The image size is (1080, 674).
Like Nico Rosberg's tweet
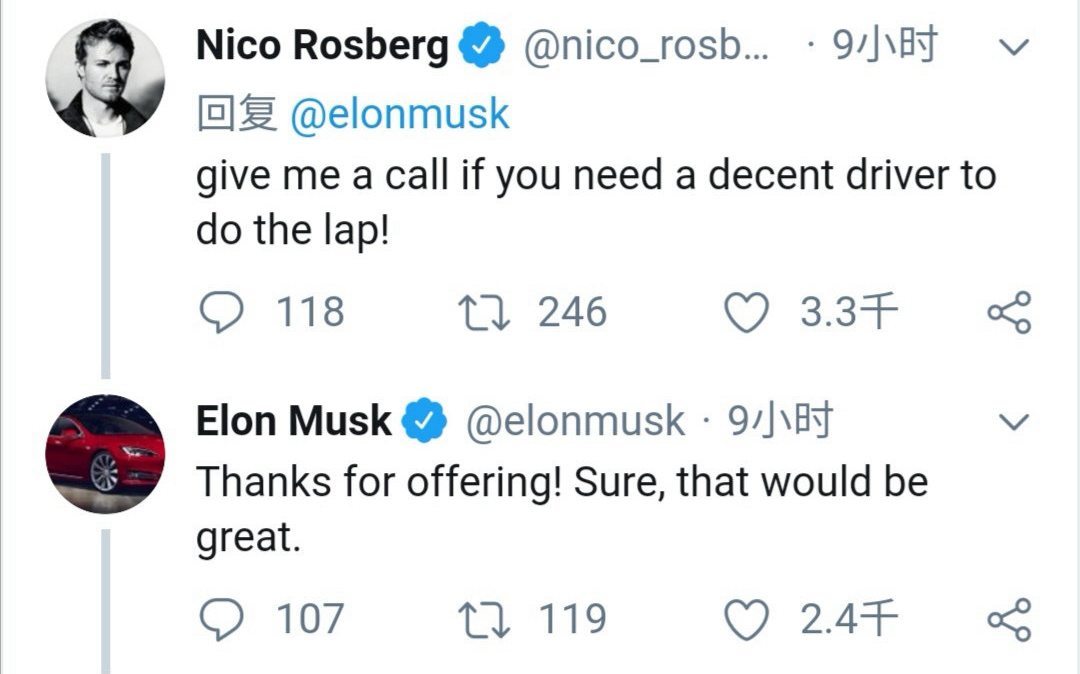[x=746, y=313]
